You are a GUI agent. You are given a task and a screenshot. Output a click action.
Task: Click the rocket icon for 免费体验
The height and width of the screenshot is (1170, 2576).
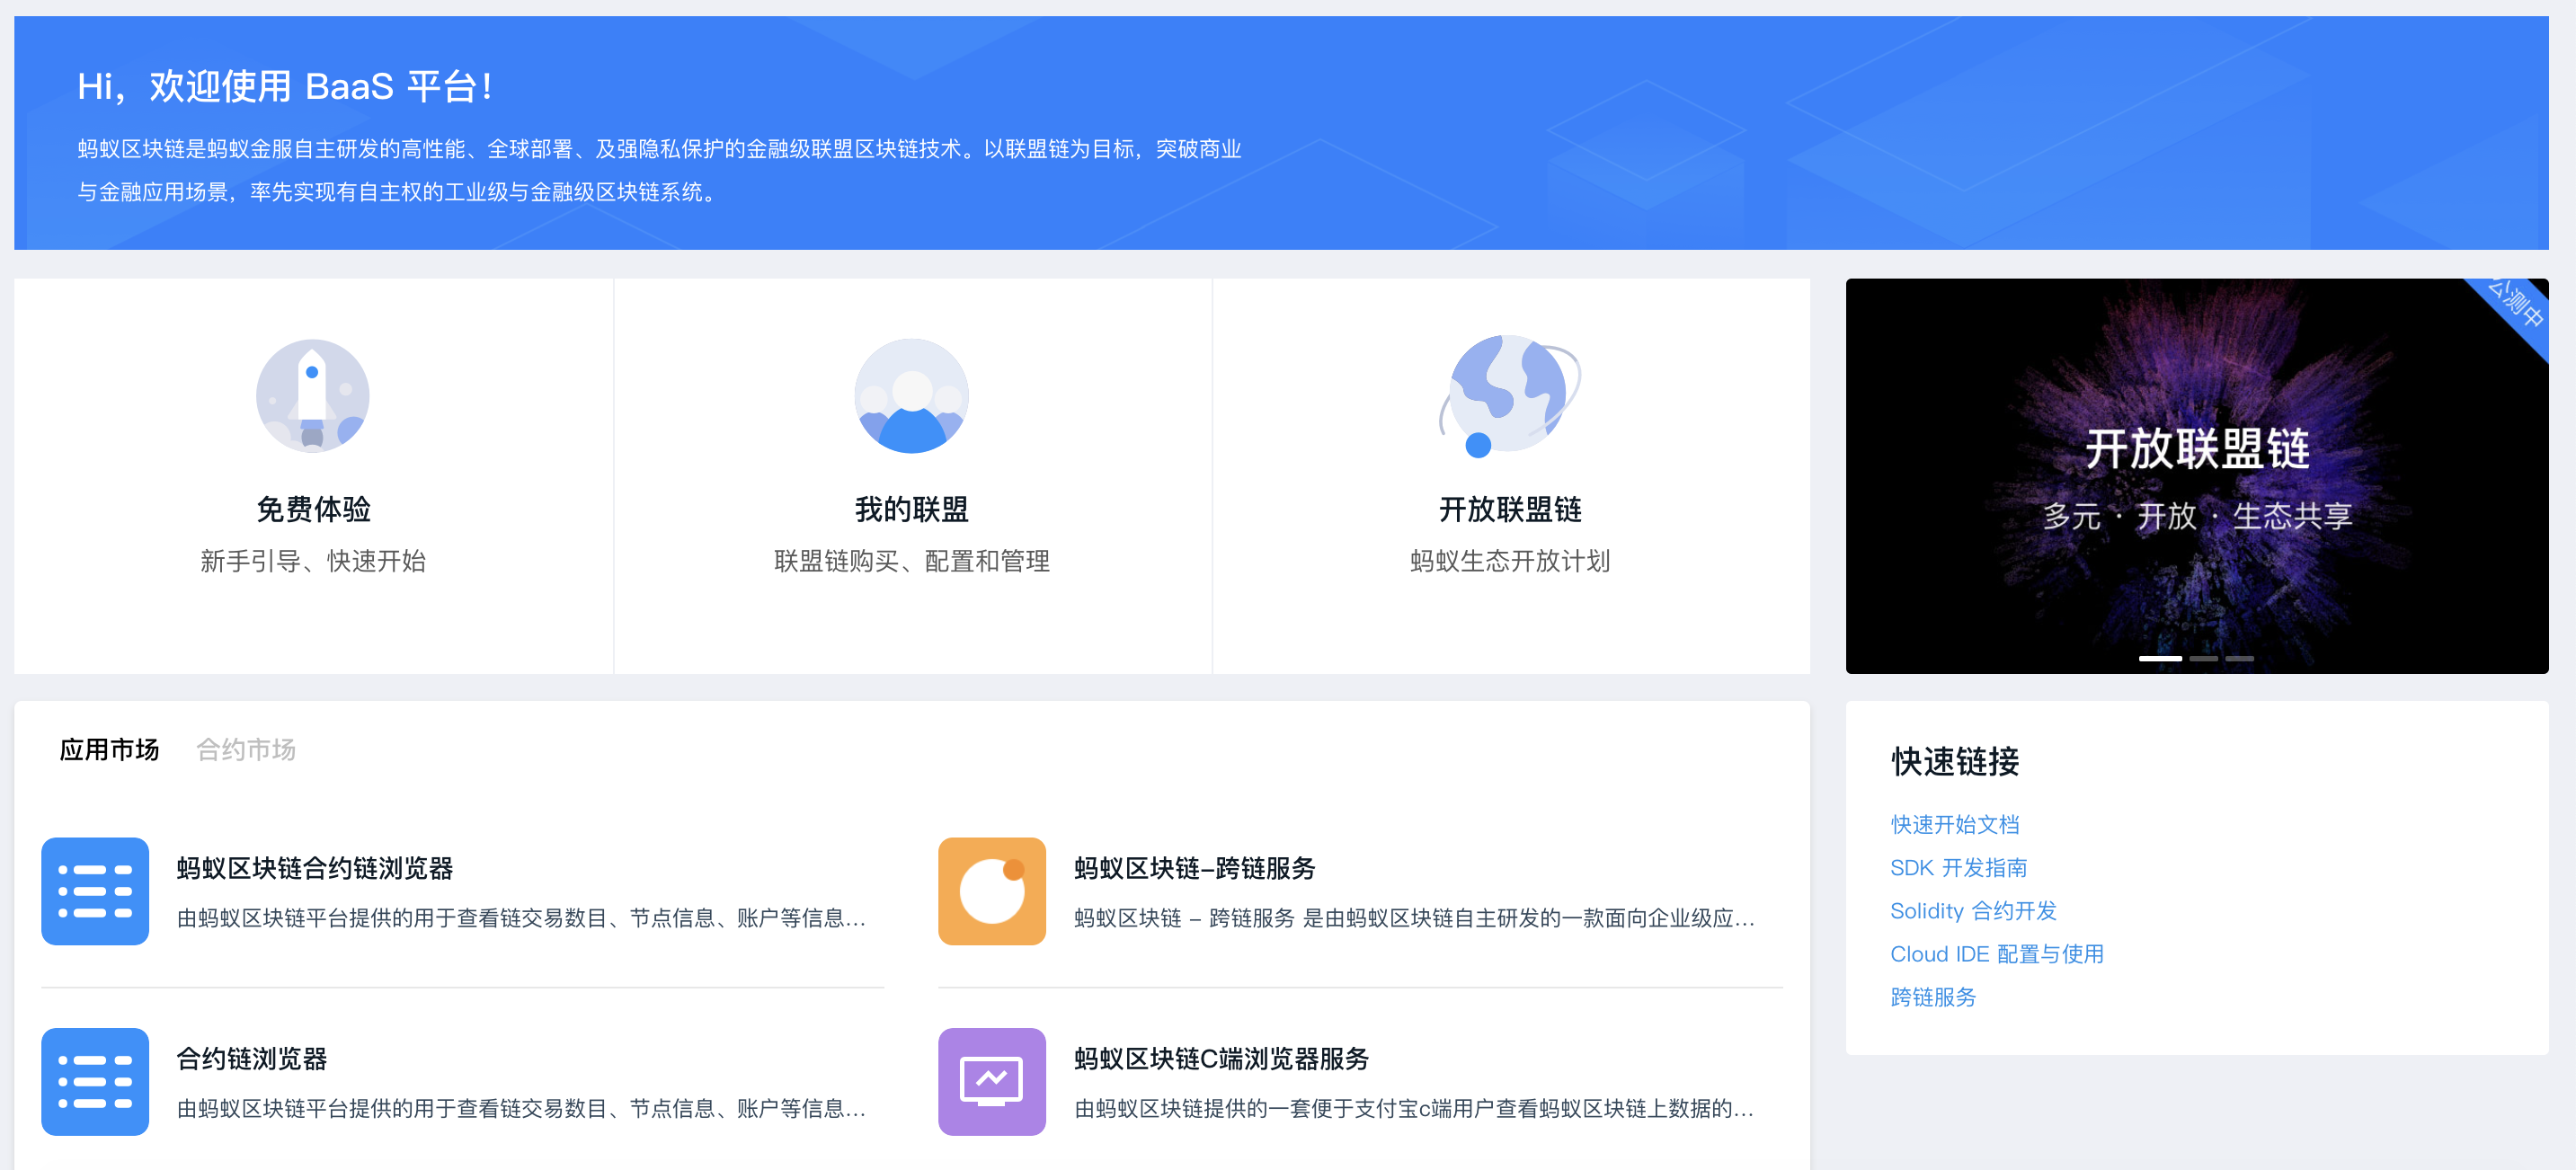click(x=312, y=395)
